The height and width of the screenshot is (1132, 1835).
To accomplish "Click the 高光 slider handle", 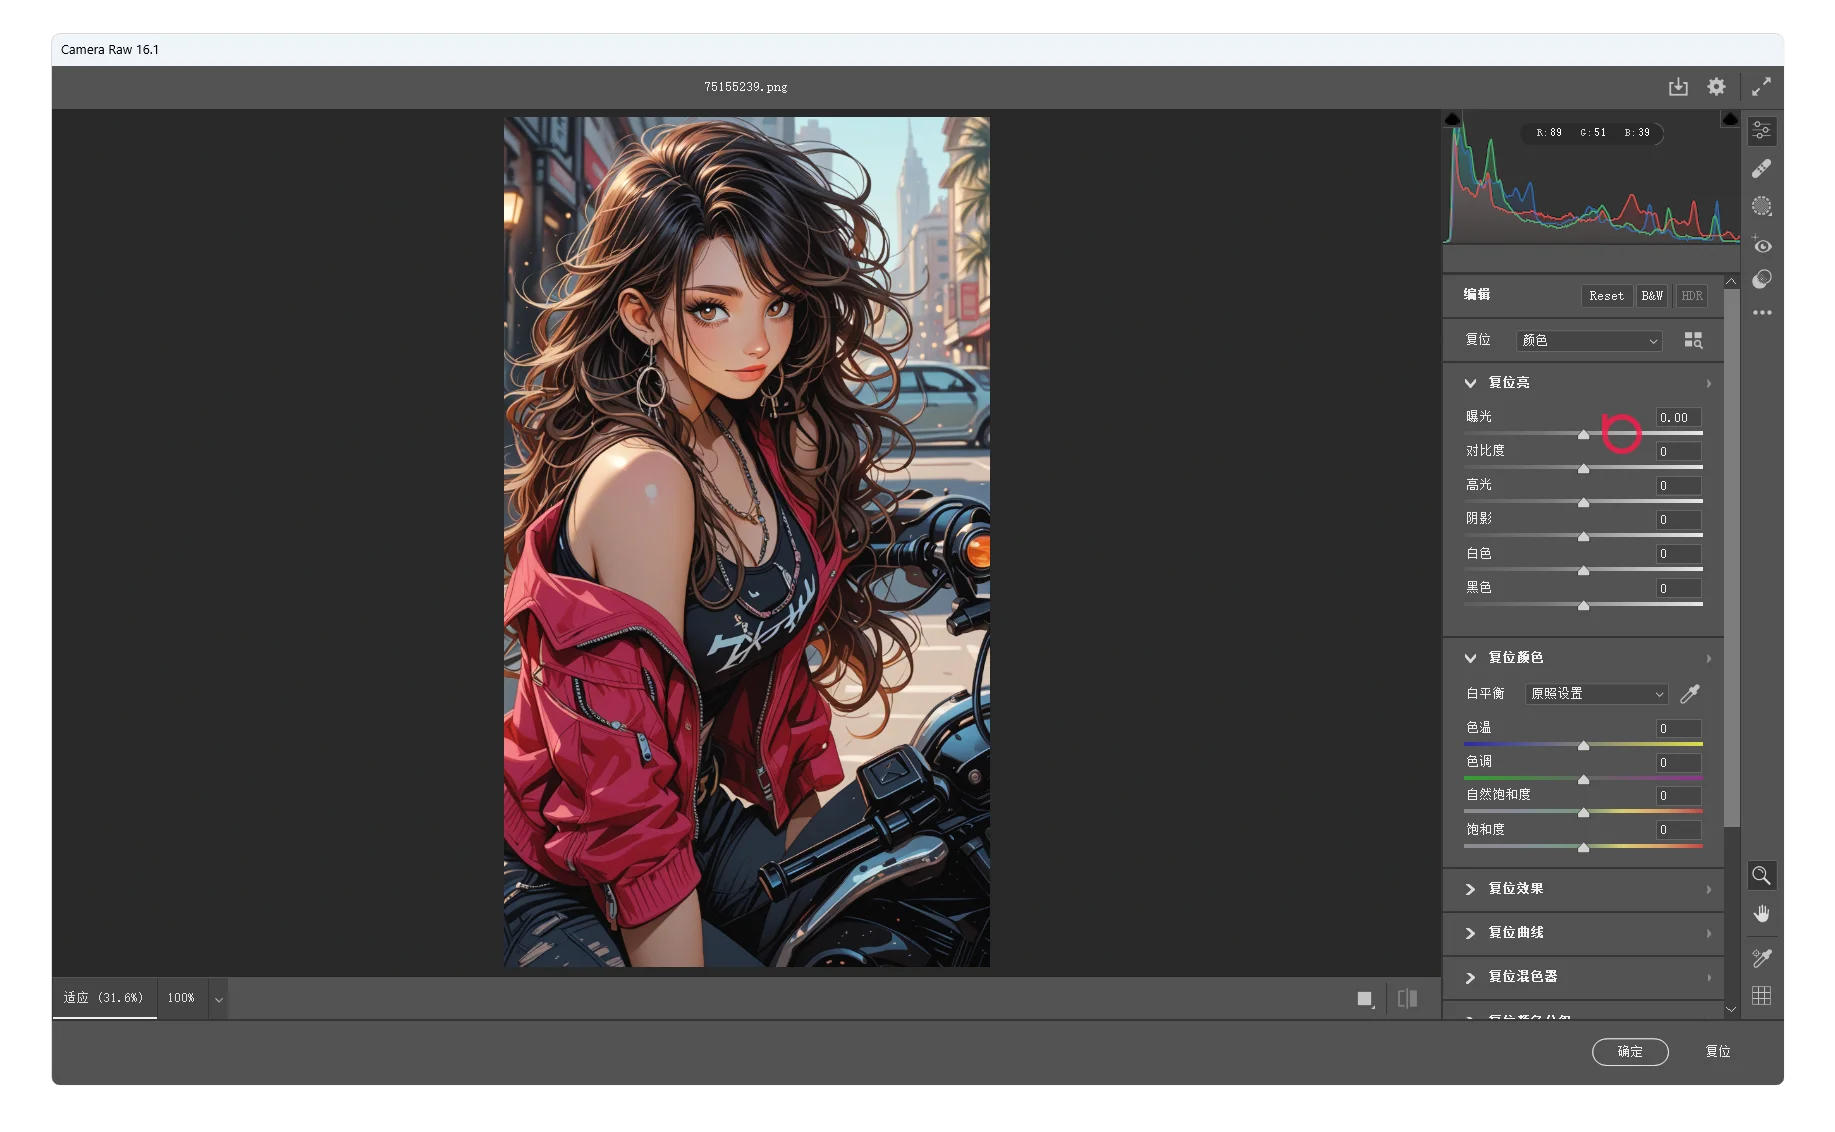I will pyautogui.click(x=1583, y=502).
